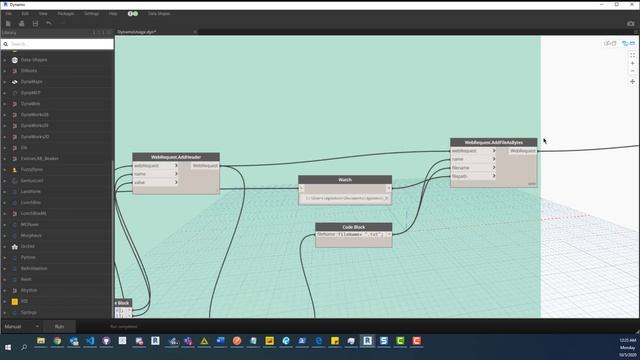Expand MEPover library category

tap(4, 225)
